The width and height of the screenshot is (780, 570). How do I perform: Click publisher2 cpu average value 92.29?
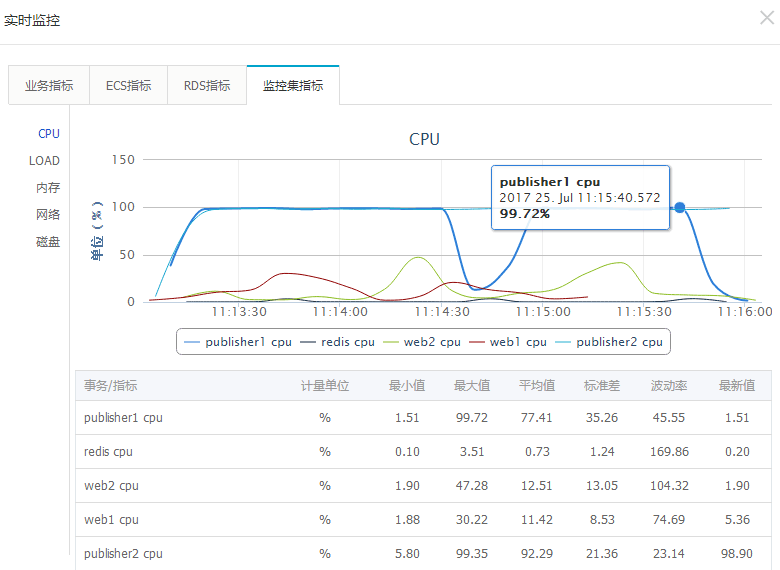tap(537, 554)
